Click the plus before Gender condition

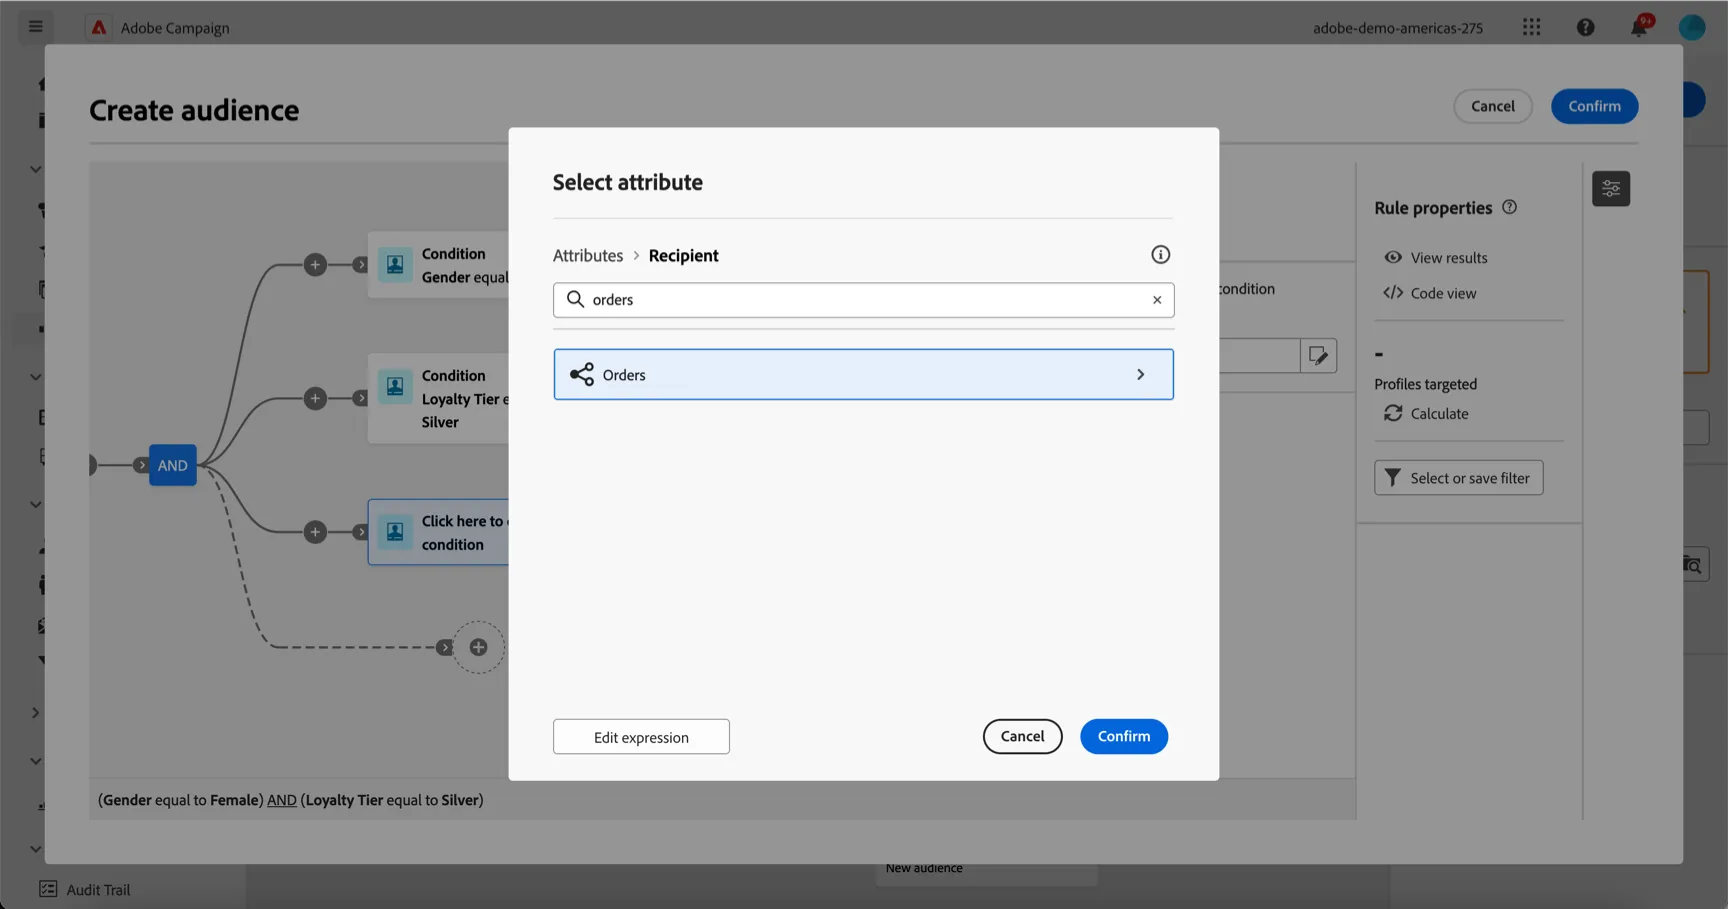(315, 265)
